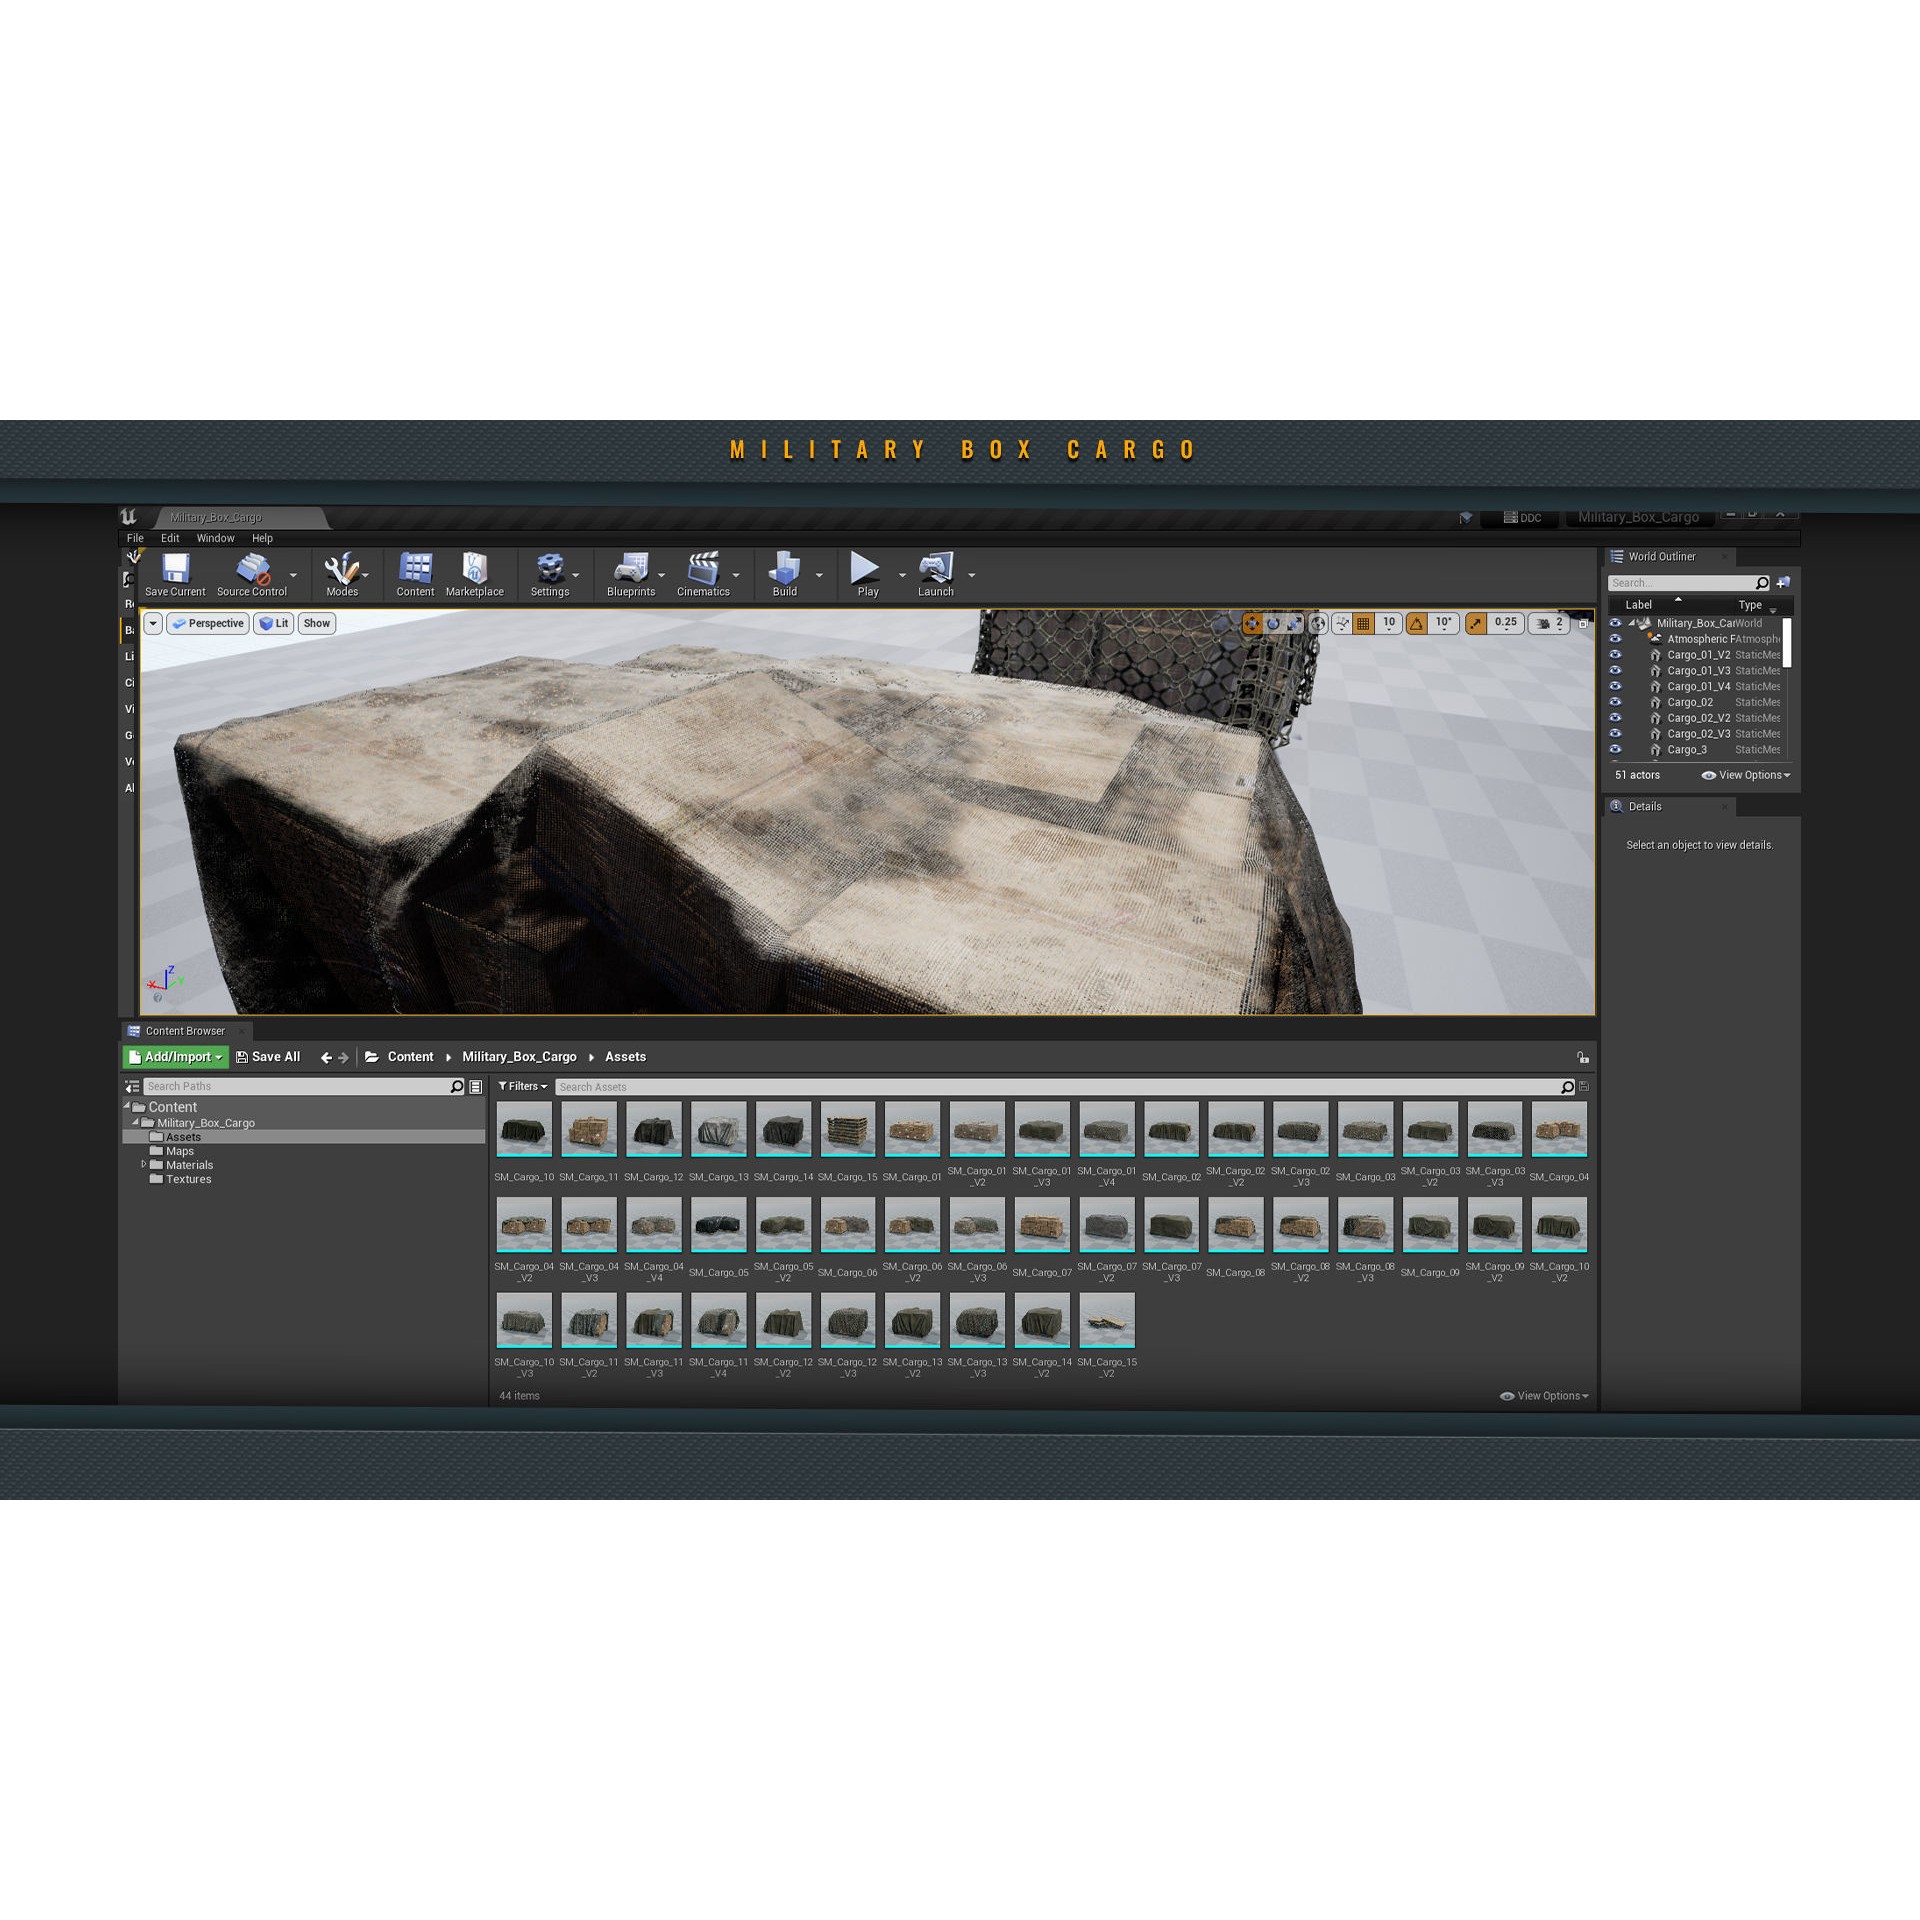Image resolution: width=1920 pixels, height=1920 pixels.
Task: Click the Show button in the viewport
Action: tap(317, 624)
